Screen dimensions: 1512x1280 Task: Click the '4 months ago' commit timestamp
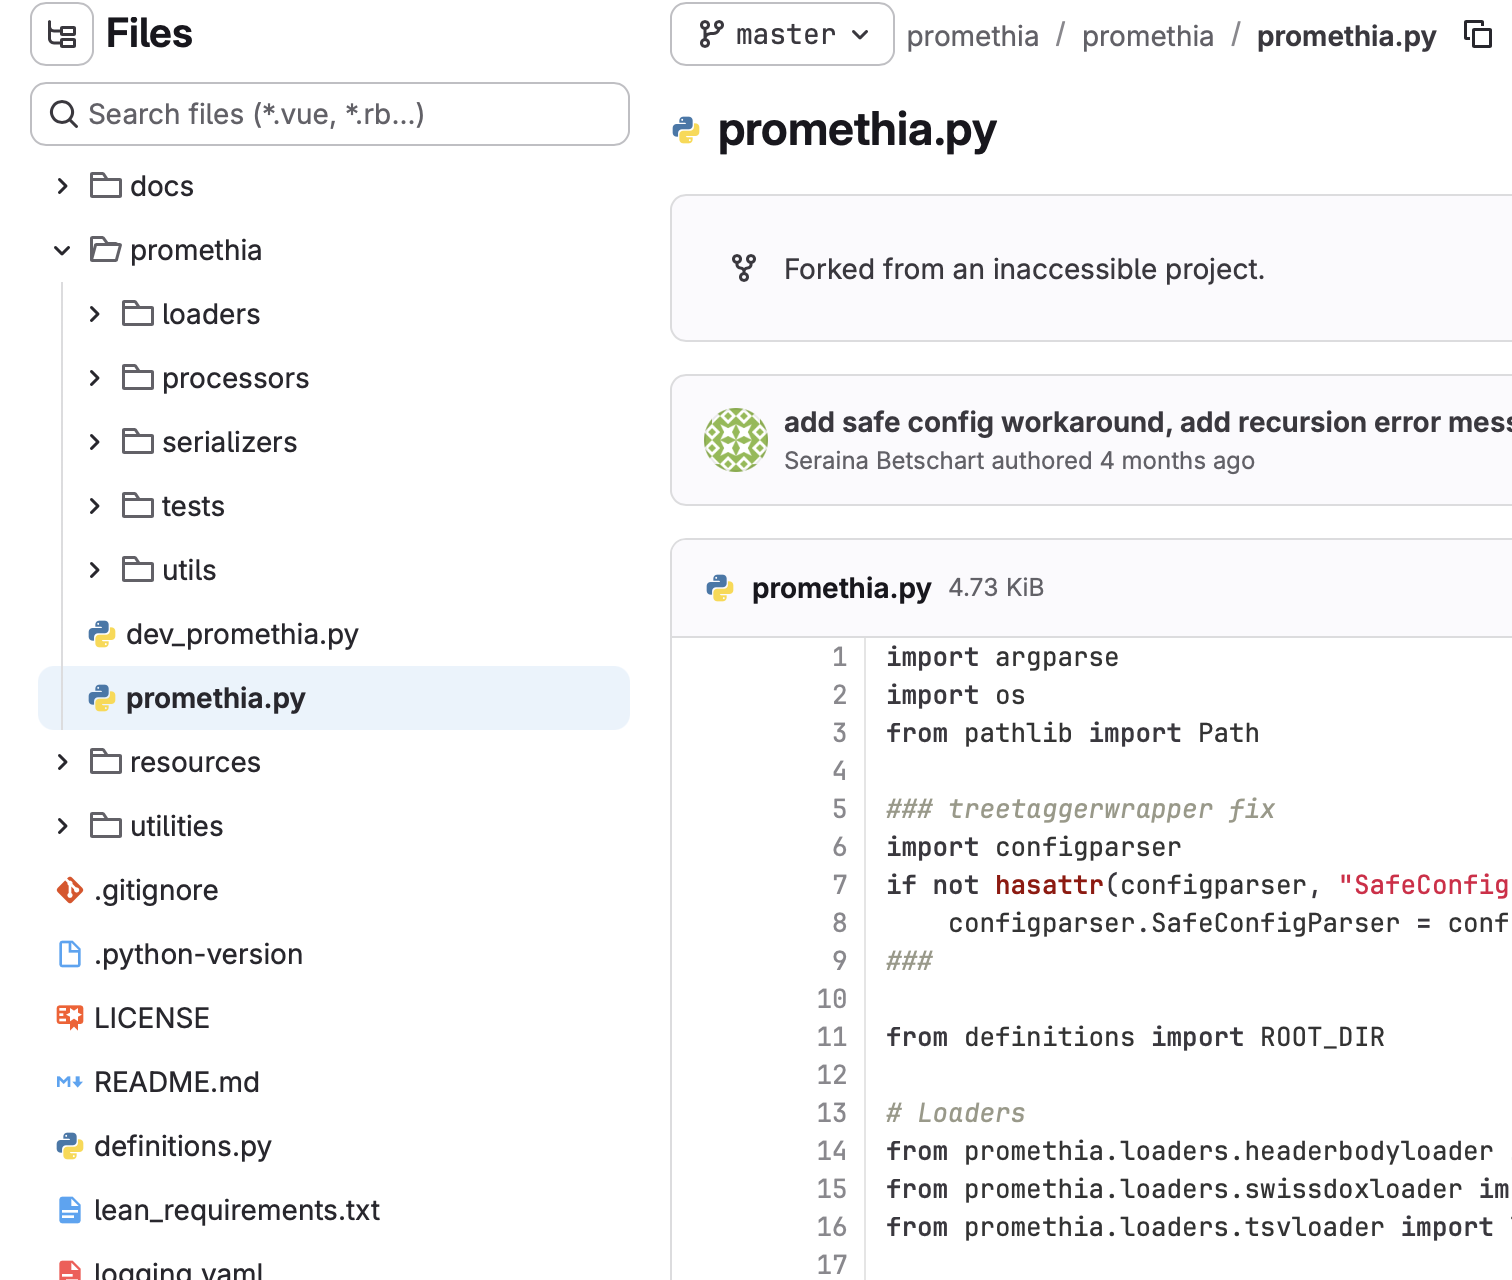[1177, 460]
